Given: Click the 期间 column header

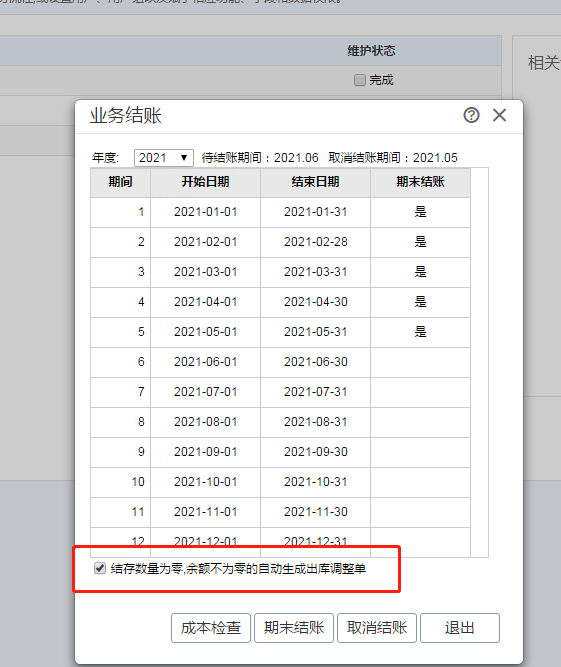Looking at the screenshot, I should click(120, 182).
